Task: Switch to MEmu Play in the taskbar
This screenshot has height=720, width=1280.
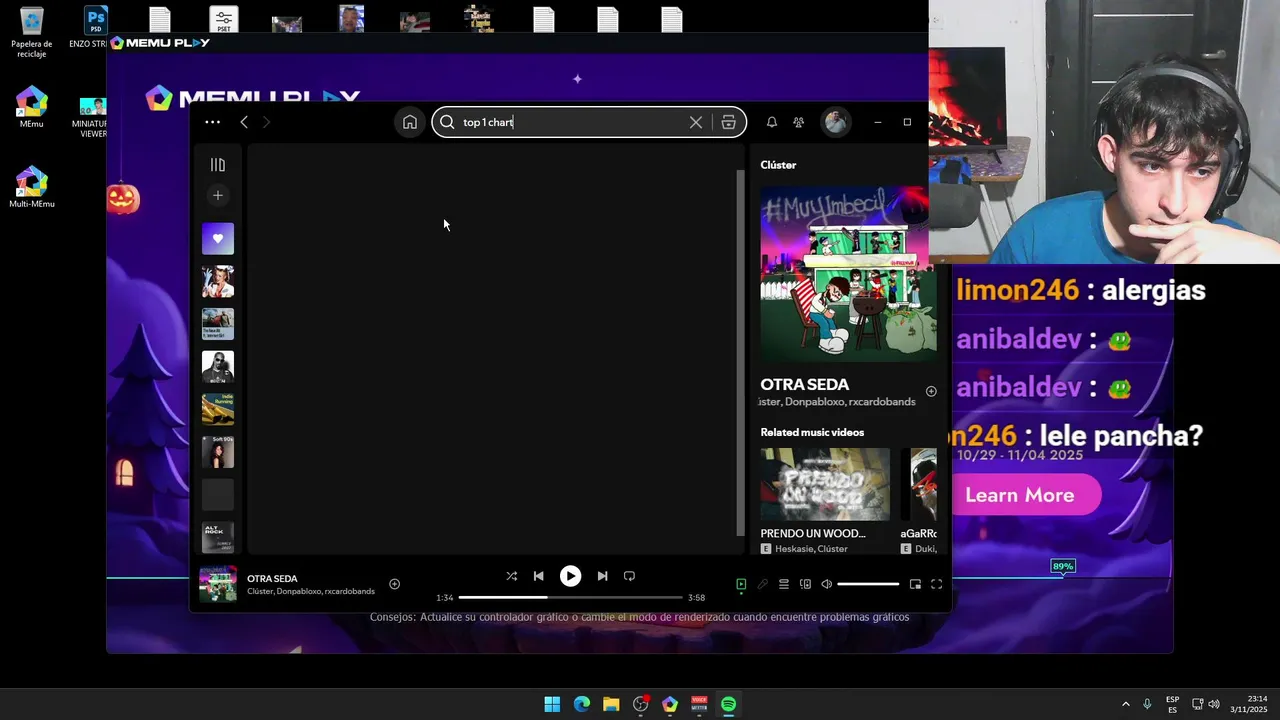Action: pos(670,704)
